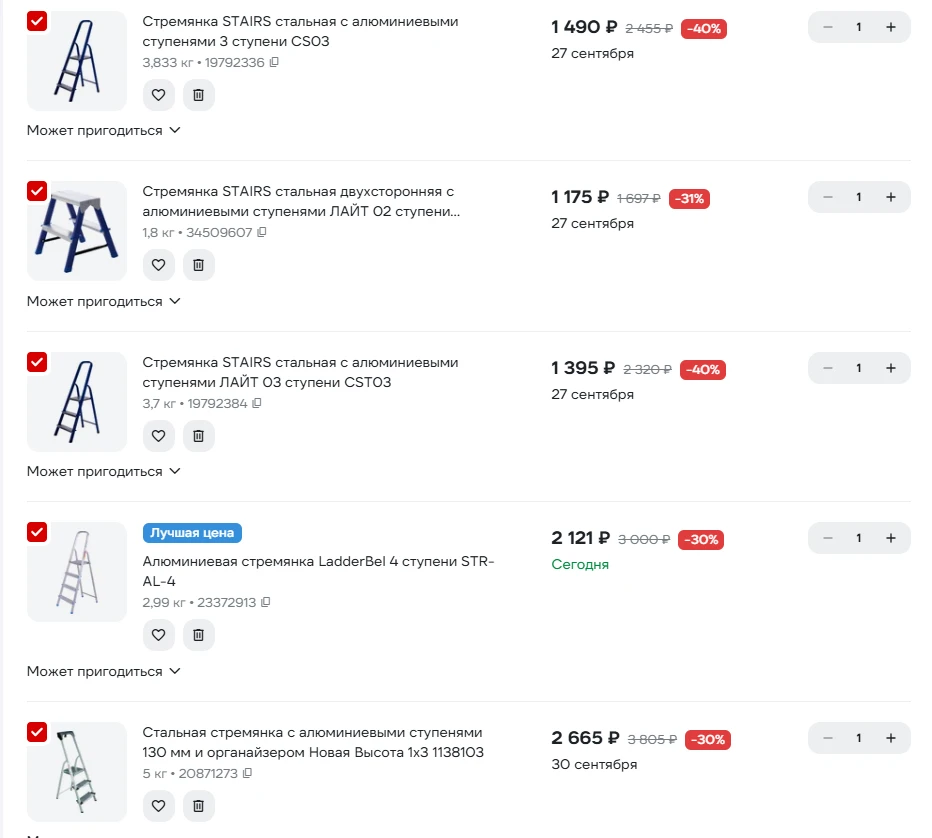Expand 'Может пригодиться' under CS03 ladder
This screenshot has width=932, height=838.
(103, 130)
